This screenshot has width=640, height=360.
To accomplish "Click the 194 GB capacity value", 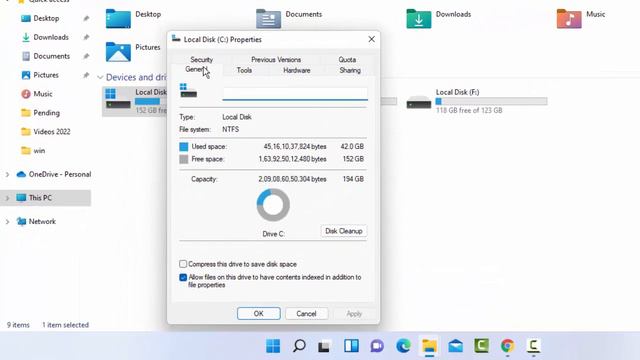I will click(353, 179).
